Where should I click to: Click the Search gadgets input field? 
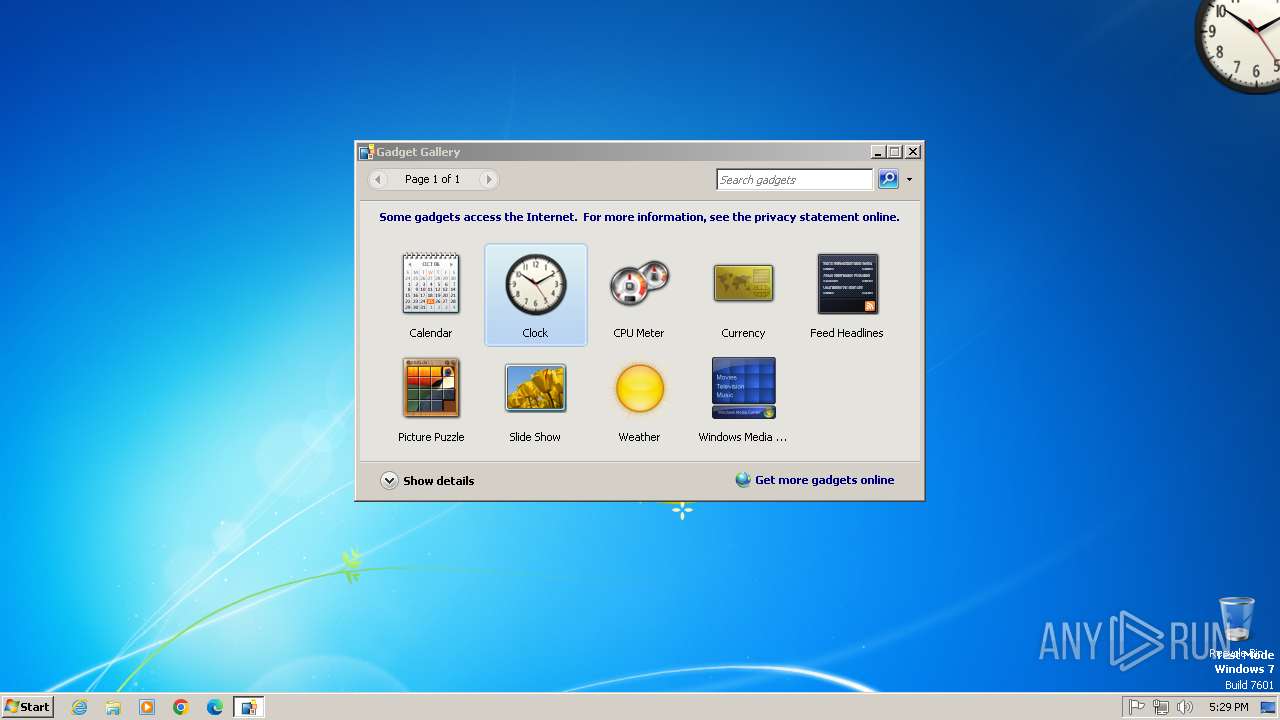click(x=795, y=179)
